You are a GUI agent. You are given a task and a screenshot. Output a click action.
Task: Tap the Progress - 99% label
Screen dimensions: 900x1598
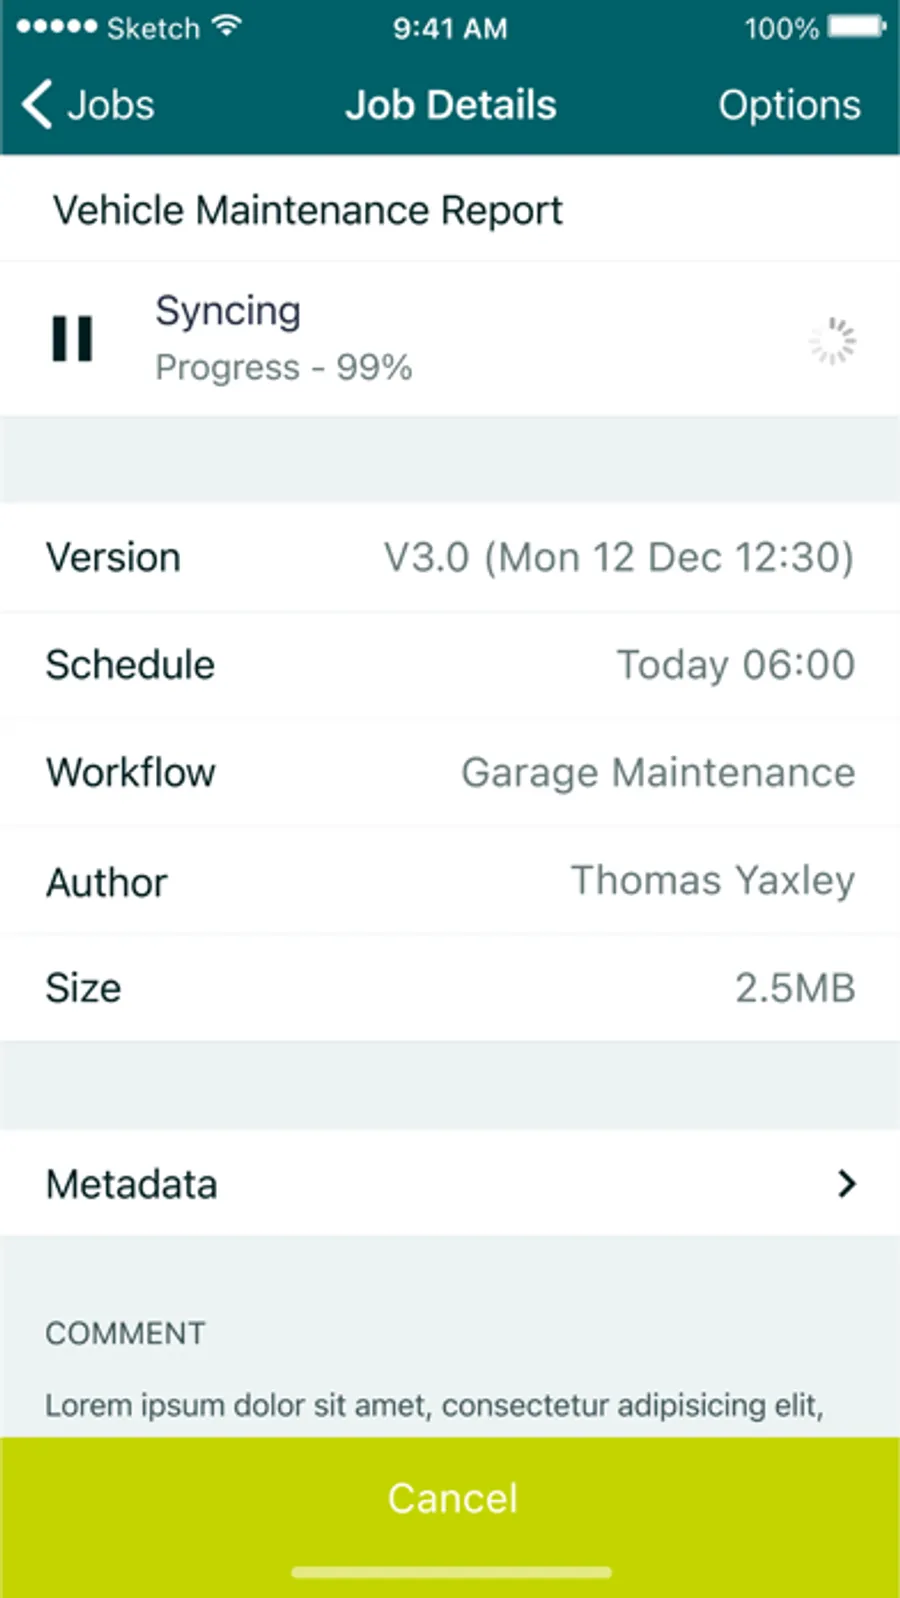[x=283, y=368]
